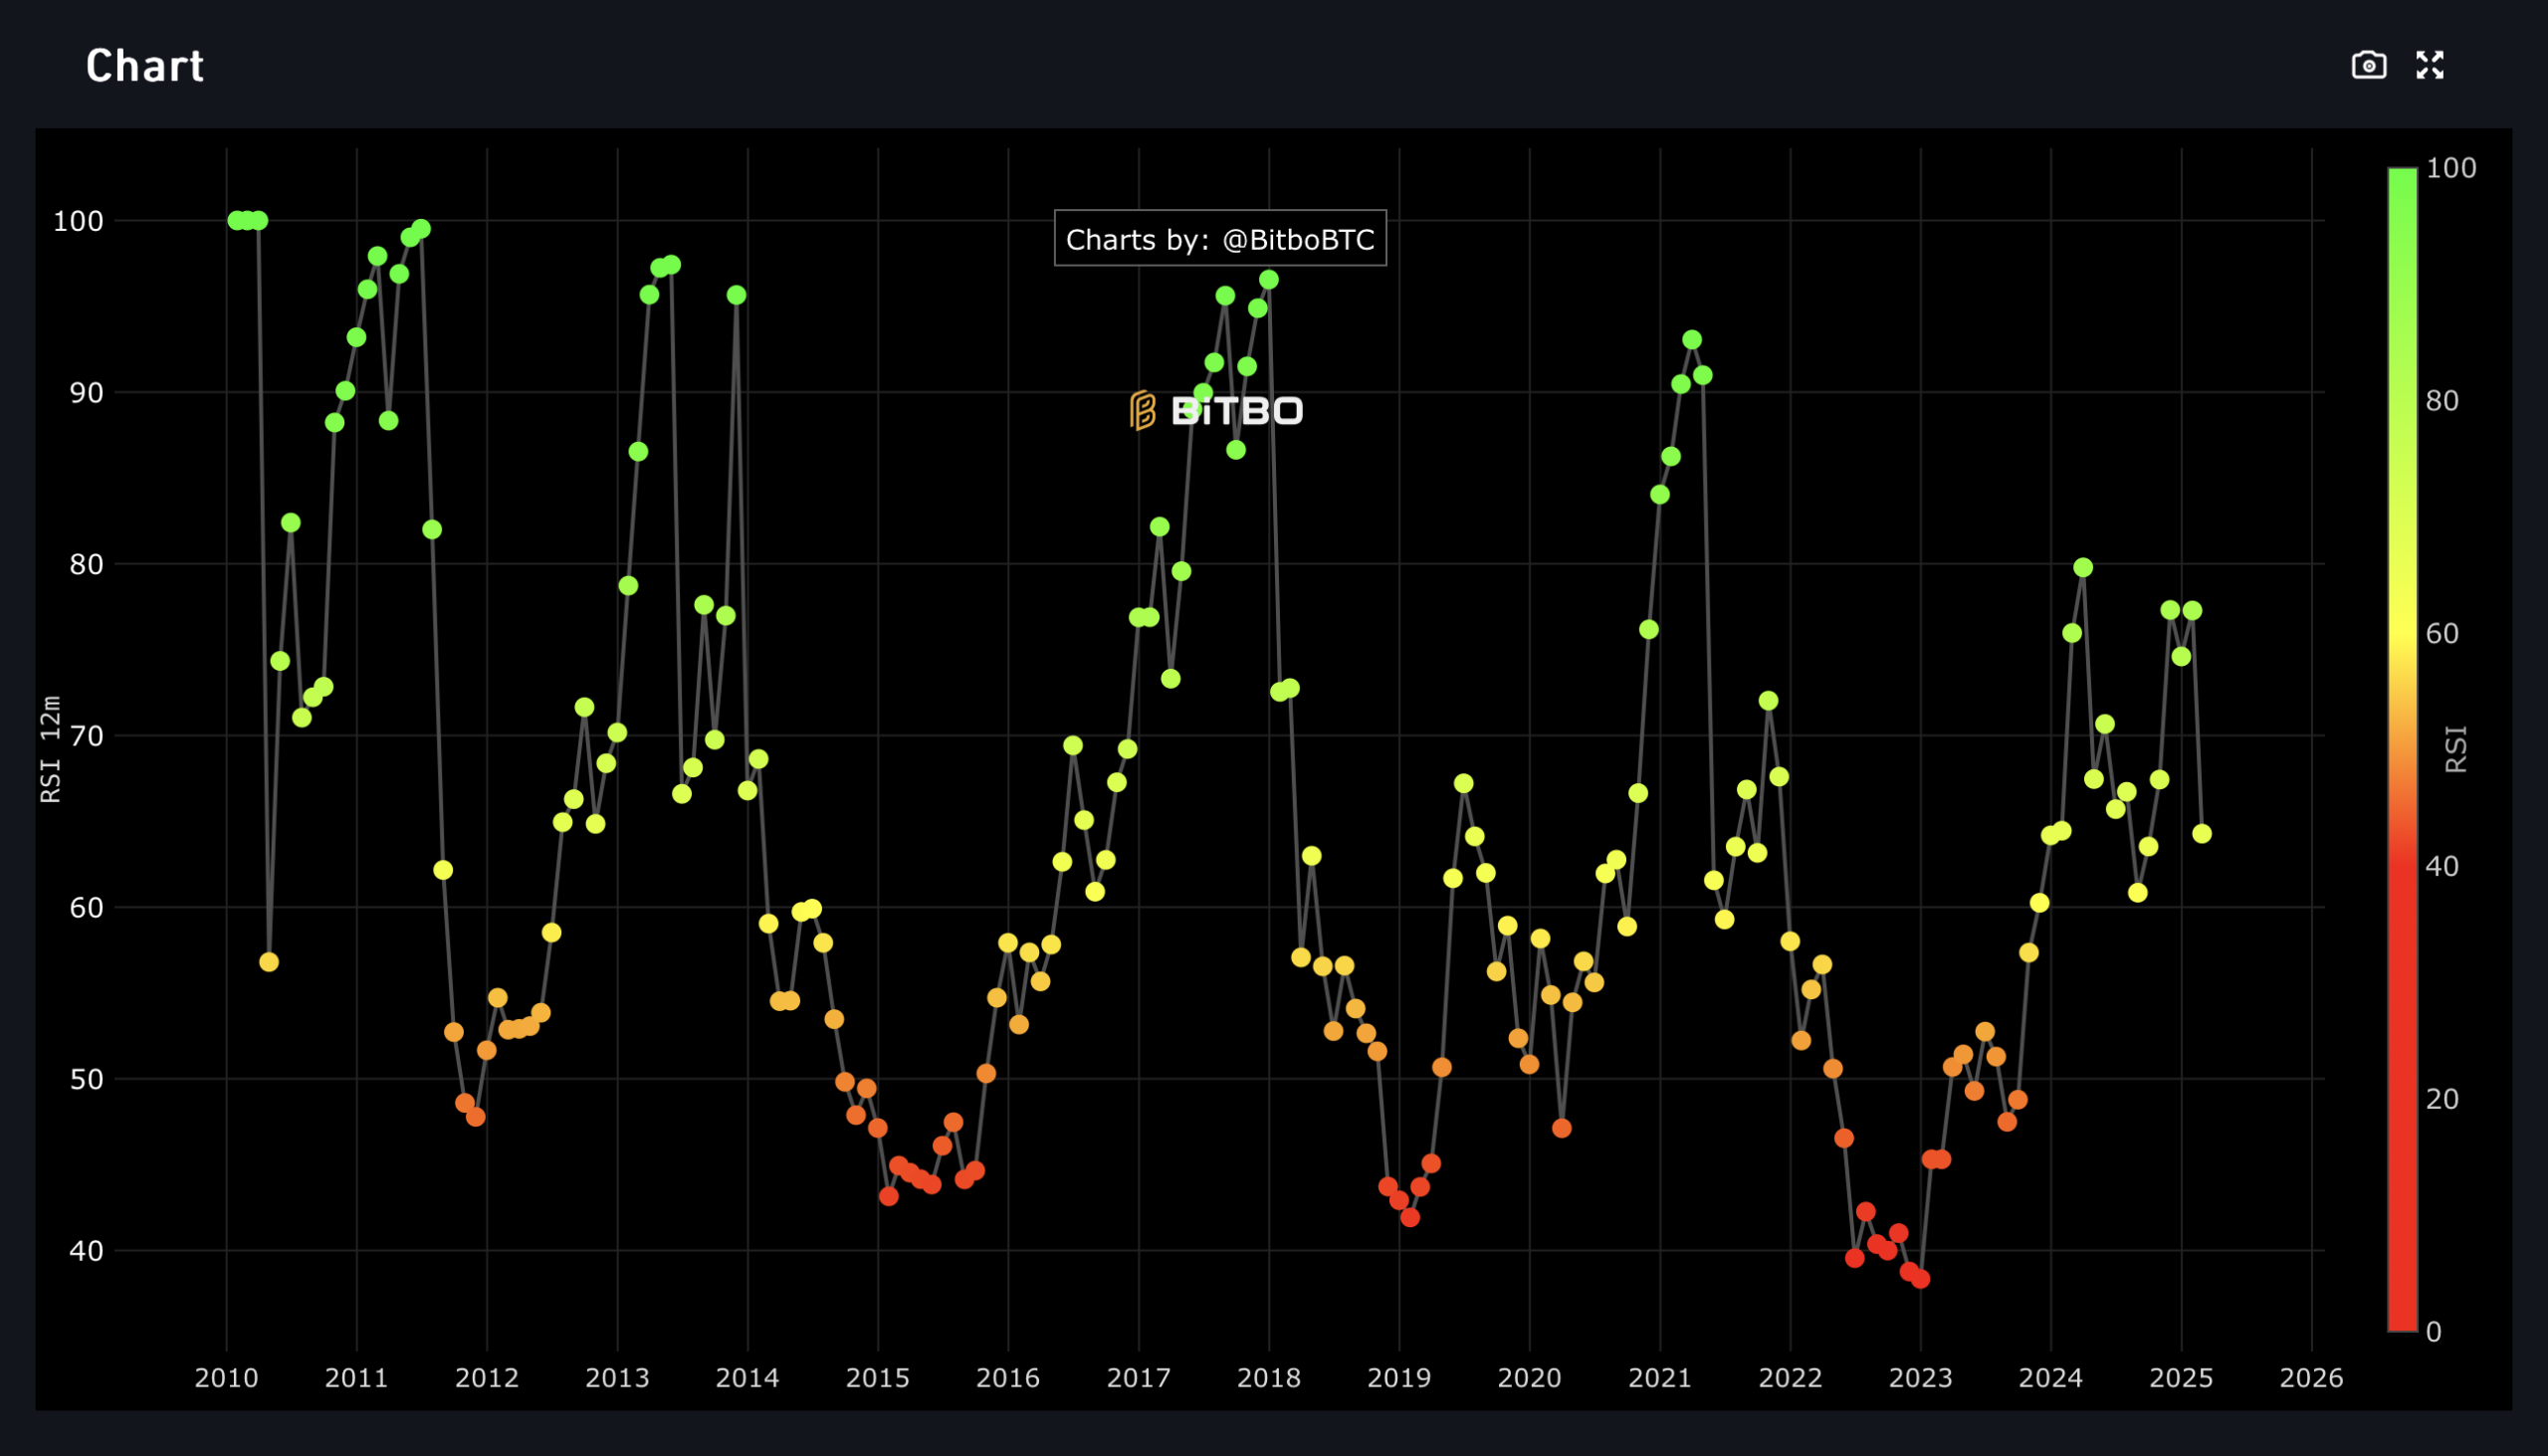Click x-axis label 2013
The image size is (2548, 1456).
(617, 1378)
